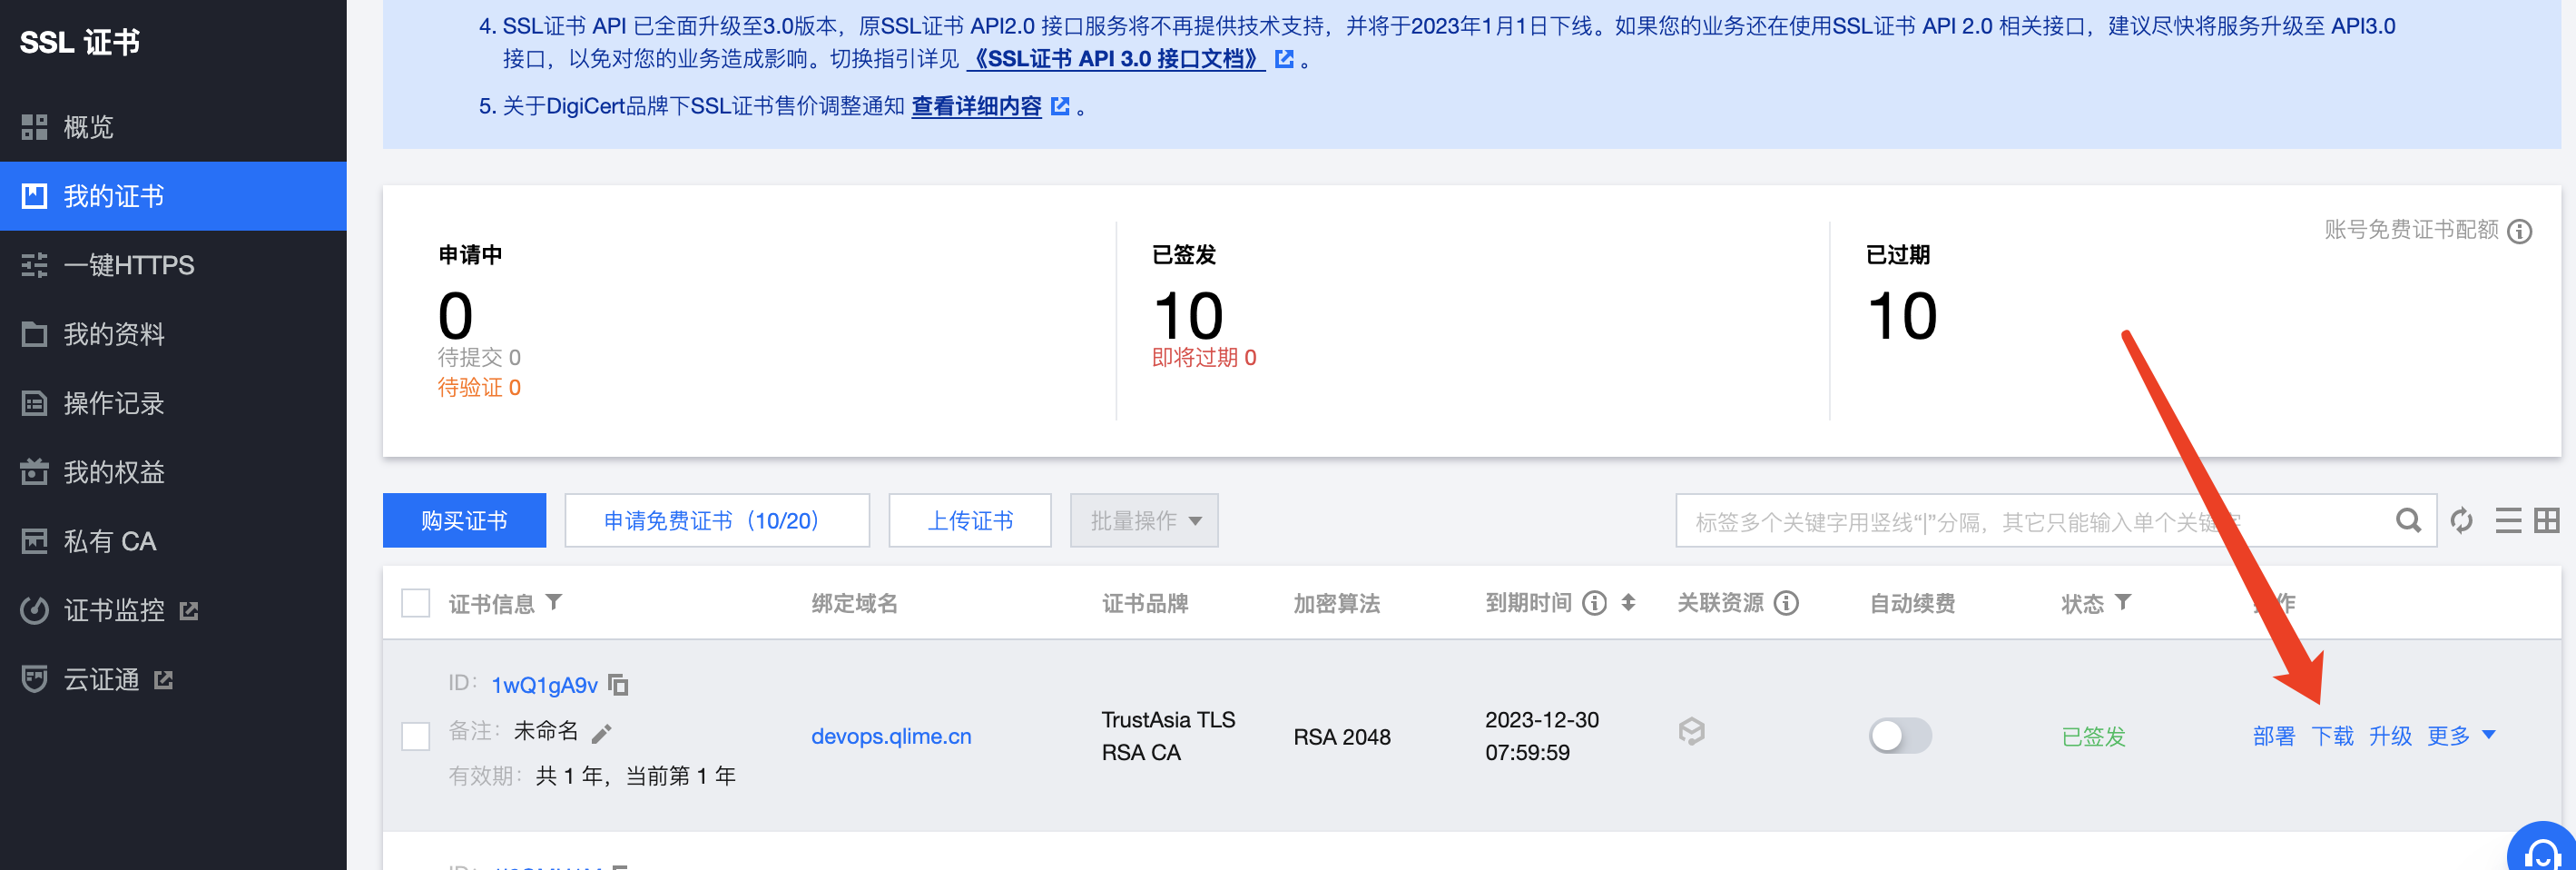Select 我的证书 in the sidebar
Screen dimensions: 2576x870
pyautogui.click(x=173, y=196)
